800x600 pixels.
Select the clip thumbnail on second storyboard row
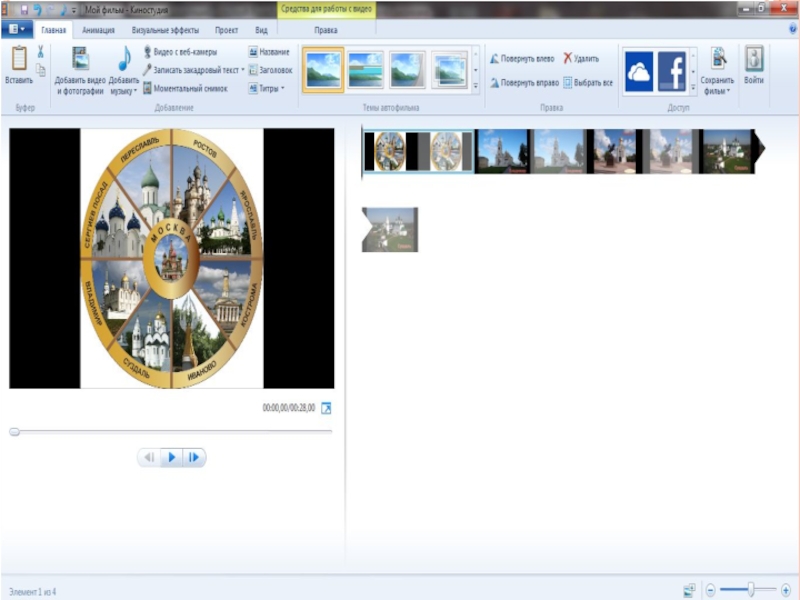pos(390,229)
